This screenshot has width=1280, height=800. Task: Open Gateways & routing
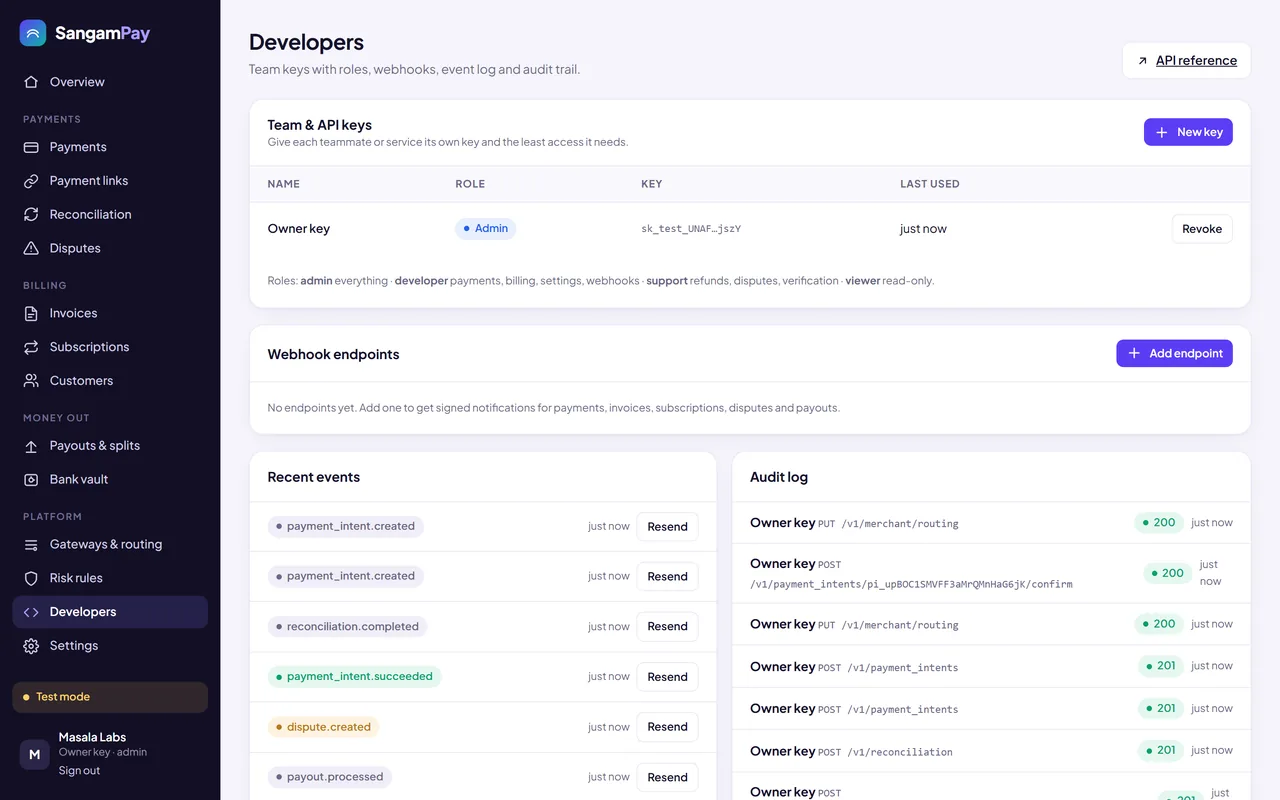tap(110, 544)
